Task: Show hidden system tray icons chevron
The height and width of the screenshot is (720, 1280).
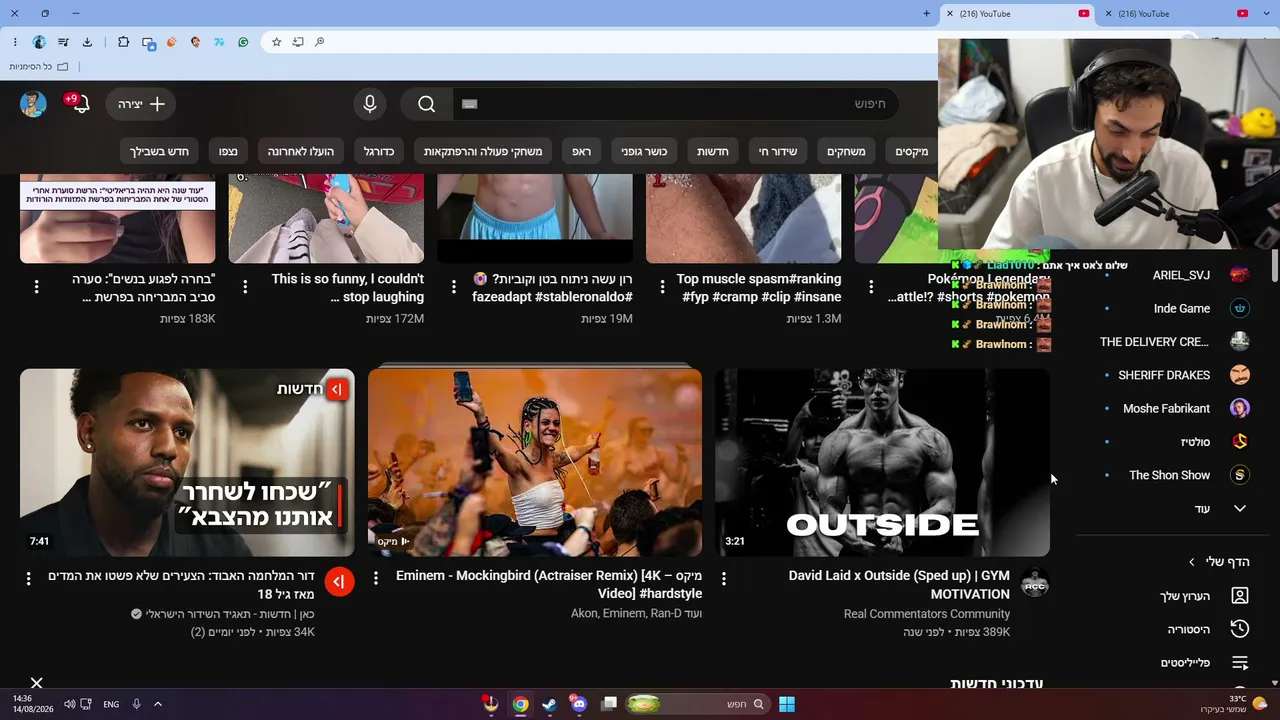Action: (158, 704)
